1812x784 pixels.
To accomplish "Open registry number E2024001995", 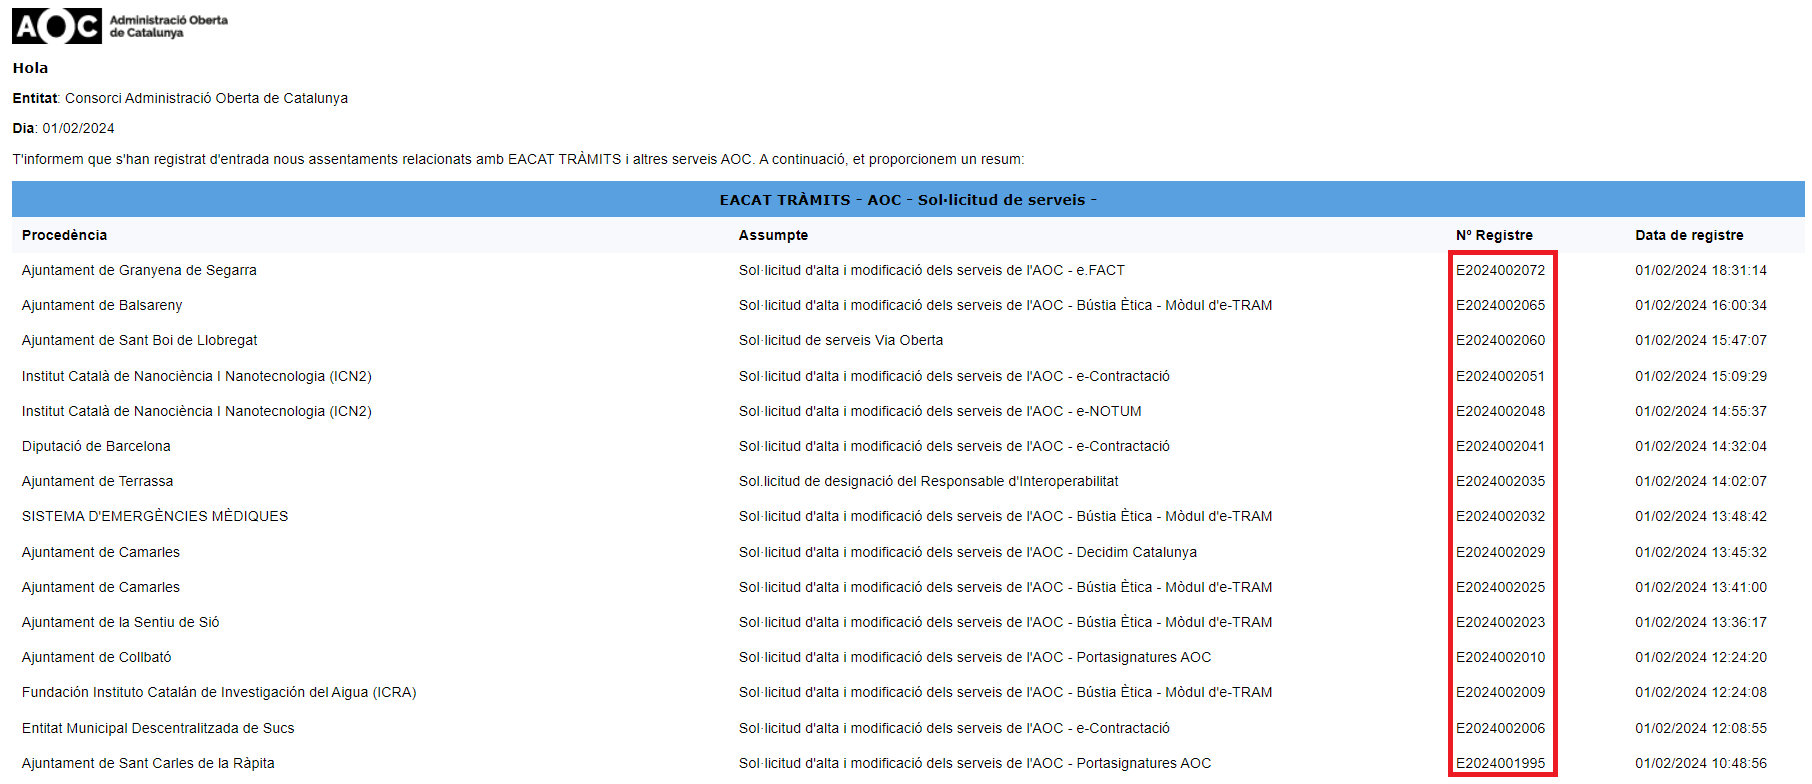I will coord(1499,763).
